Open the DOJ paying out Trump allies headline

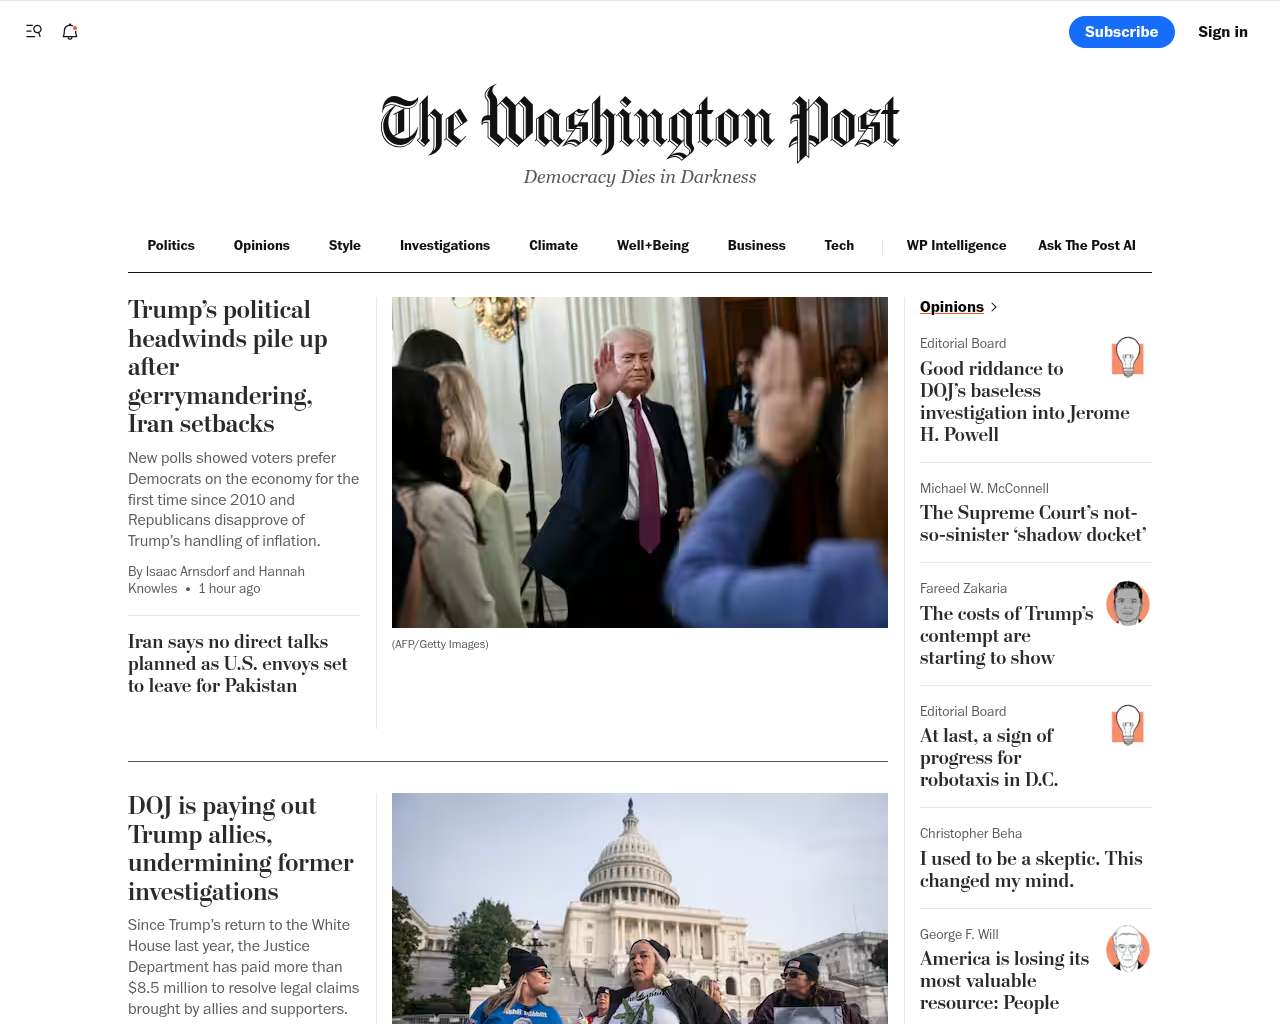[241, 849]
